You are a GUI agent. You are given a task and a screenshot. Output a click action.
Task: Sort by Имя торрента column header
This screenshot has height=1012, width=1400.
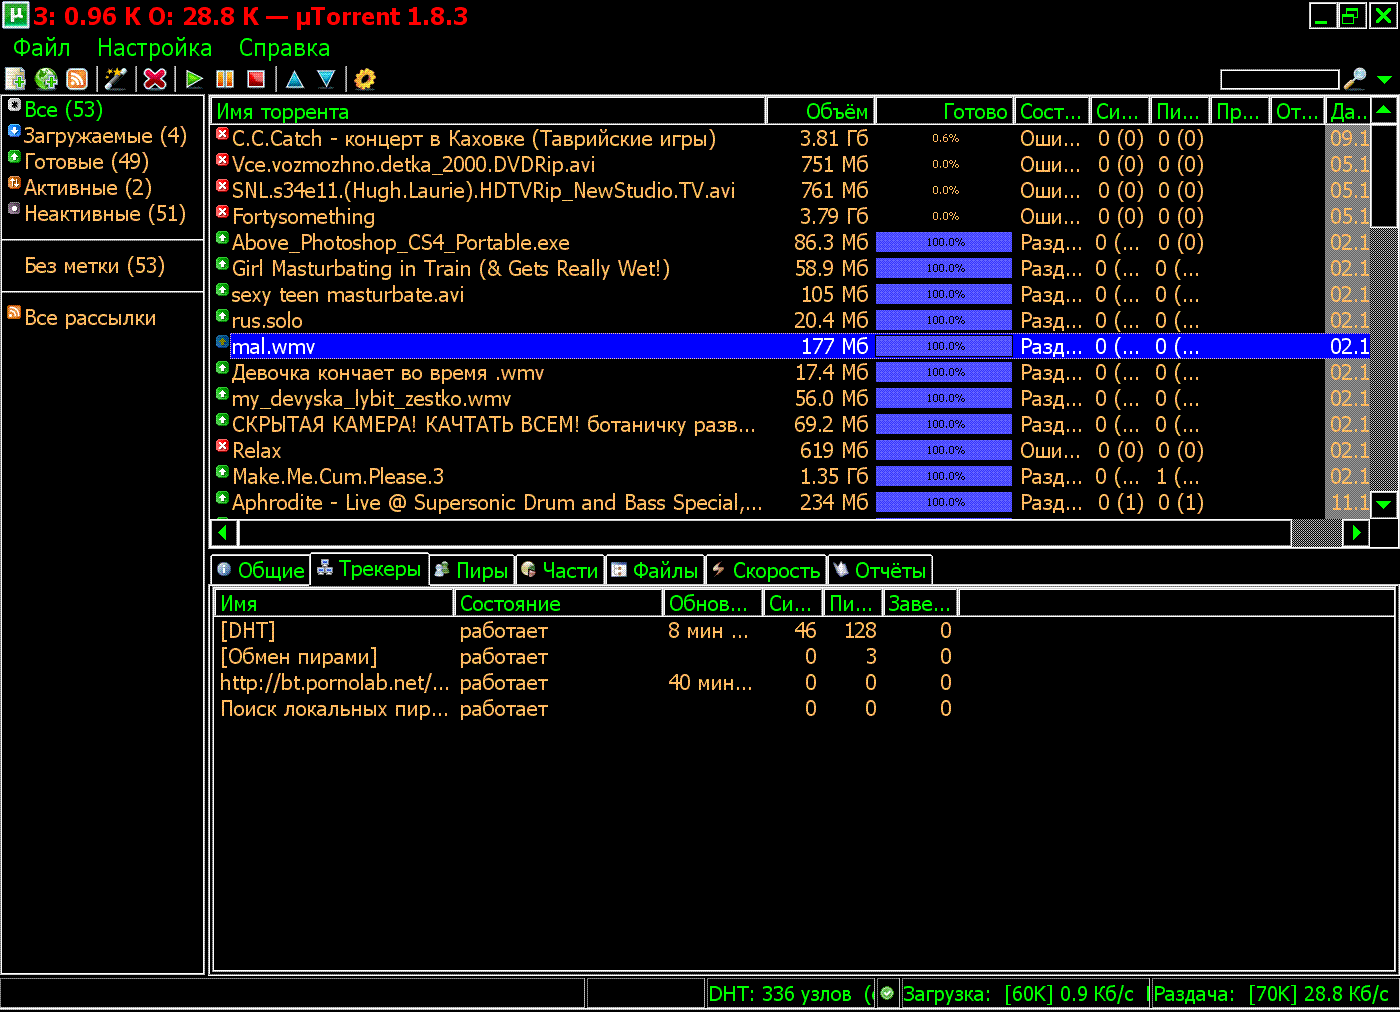tap(488, 112)
